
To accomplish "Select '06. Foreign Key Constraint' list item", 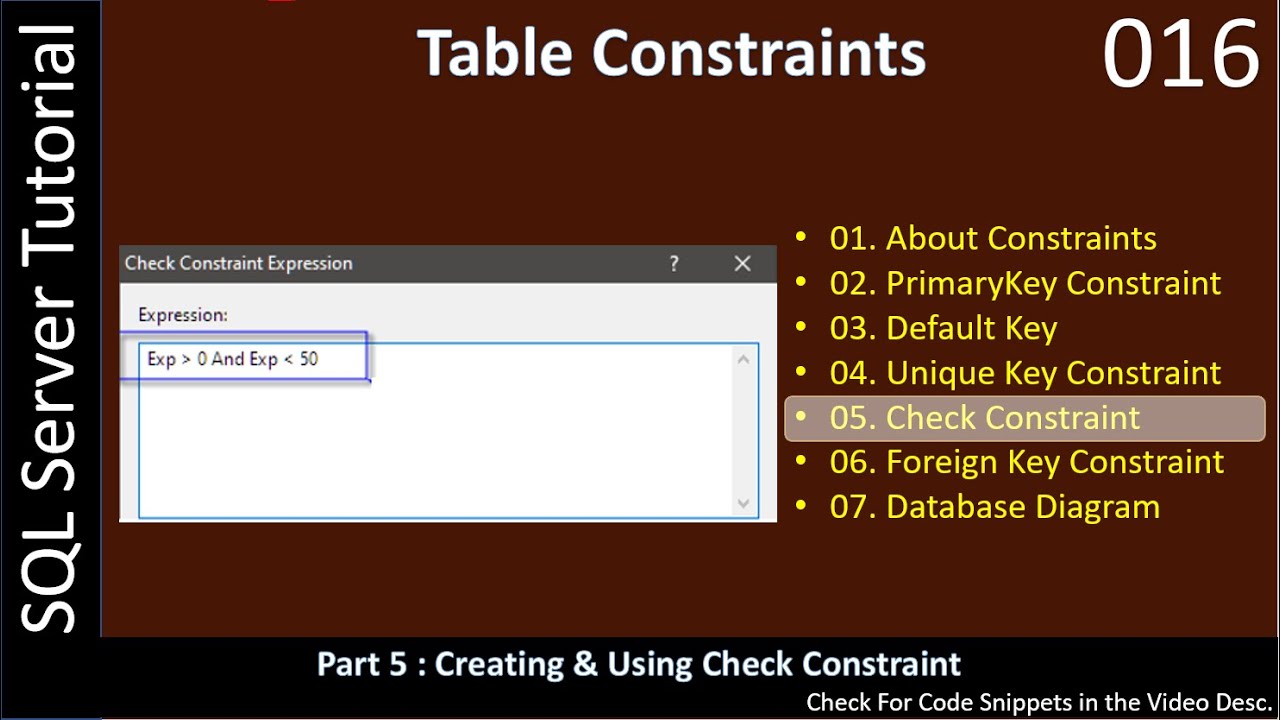I will [x=1026, y=462].
